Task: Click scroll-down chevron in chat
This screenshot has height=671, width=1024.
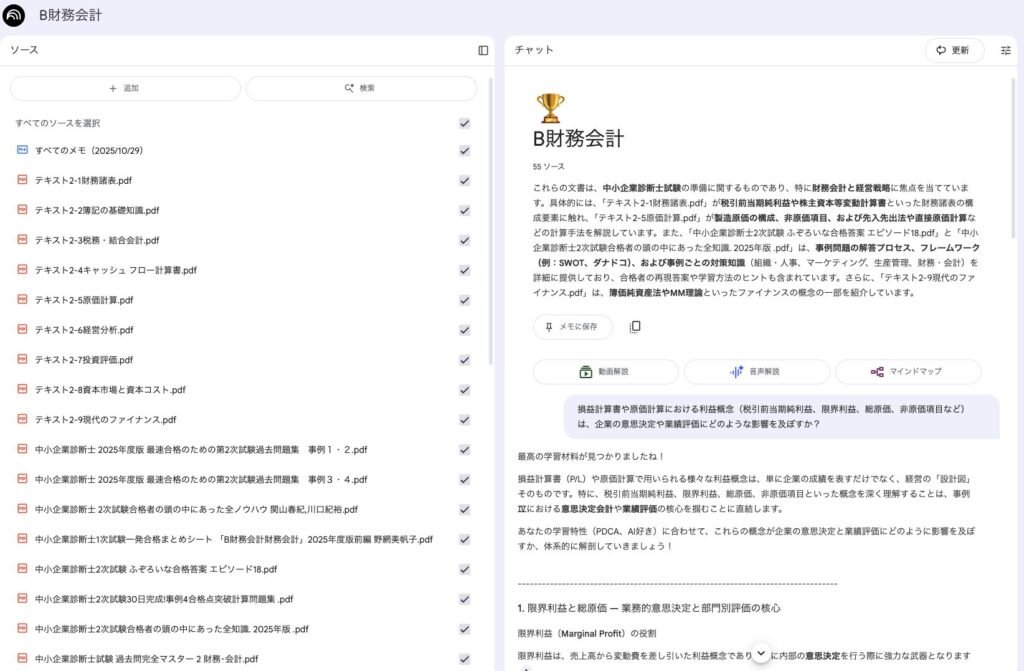Action: pyautogui.click(x=761, y=653)
